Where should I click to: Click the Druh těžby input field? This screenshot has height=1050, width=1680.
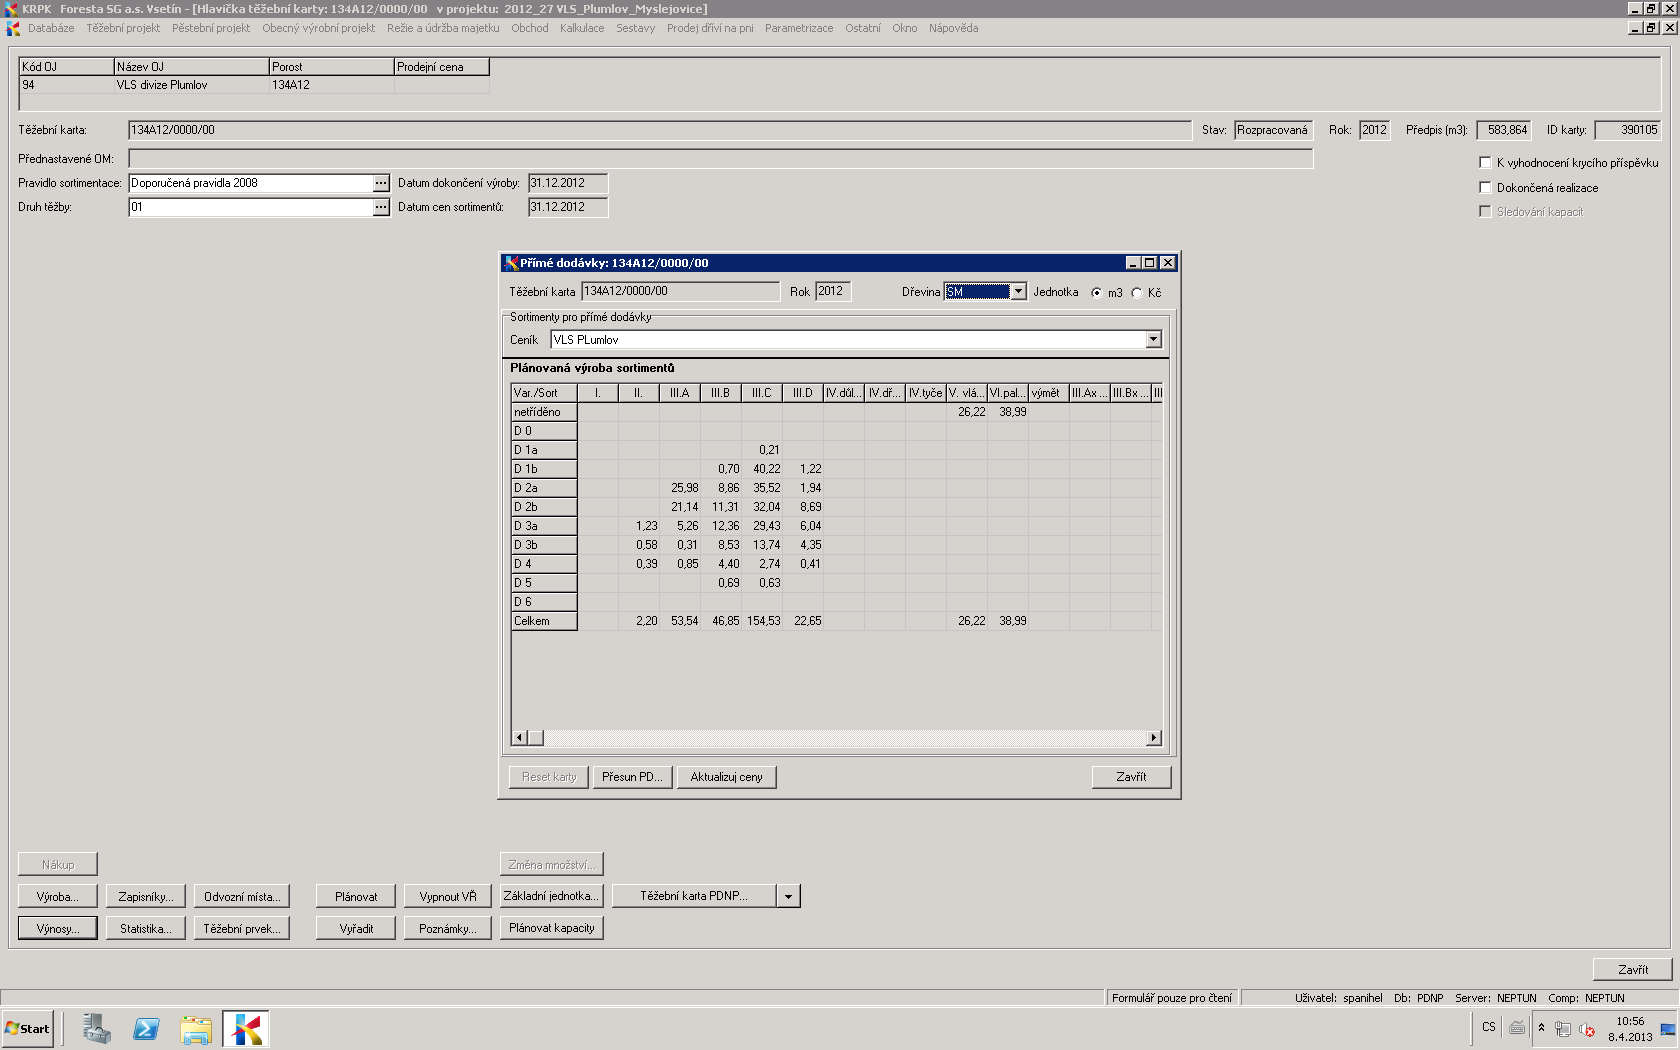[251, 207]
